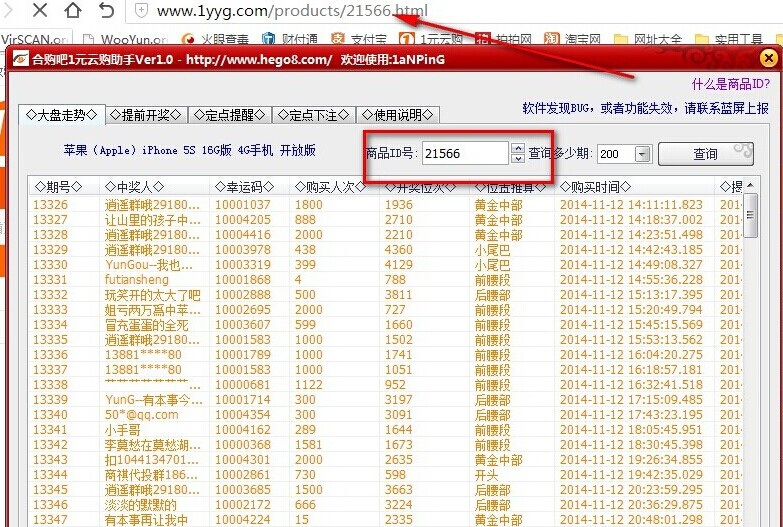Click the winner name 玩笑开的太大了吧
This screenshot has height=527, width=783.
point(153,295)
